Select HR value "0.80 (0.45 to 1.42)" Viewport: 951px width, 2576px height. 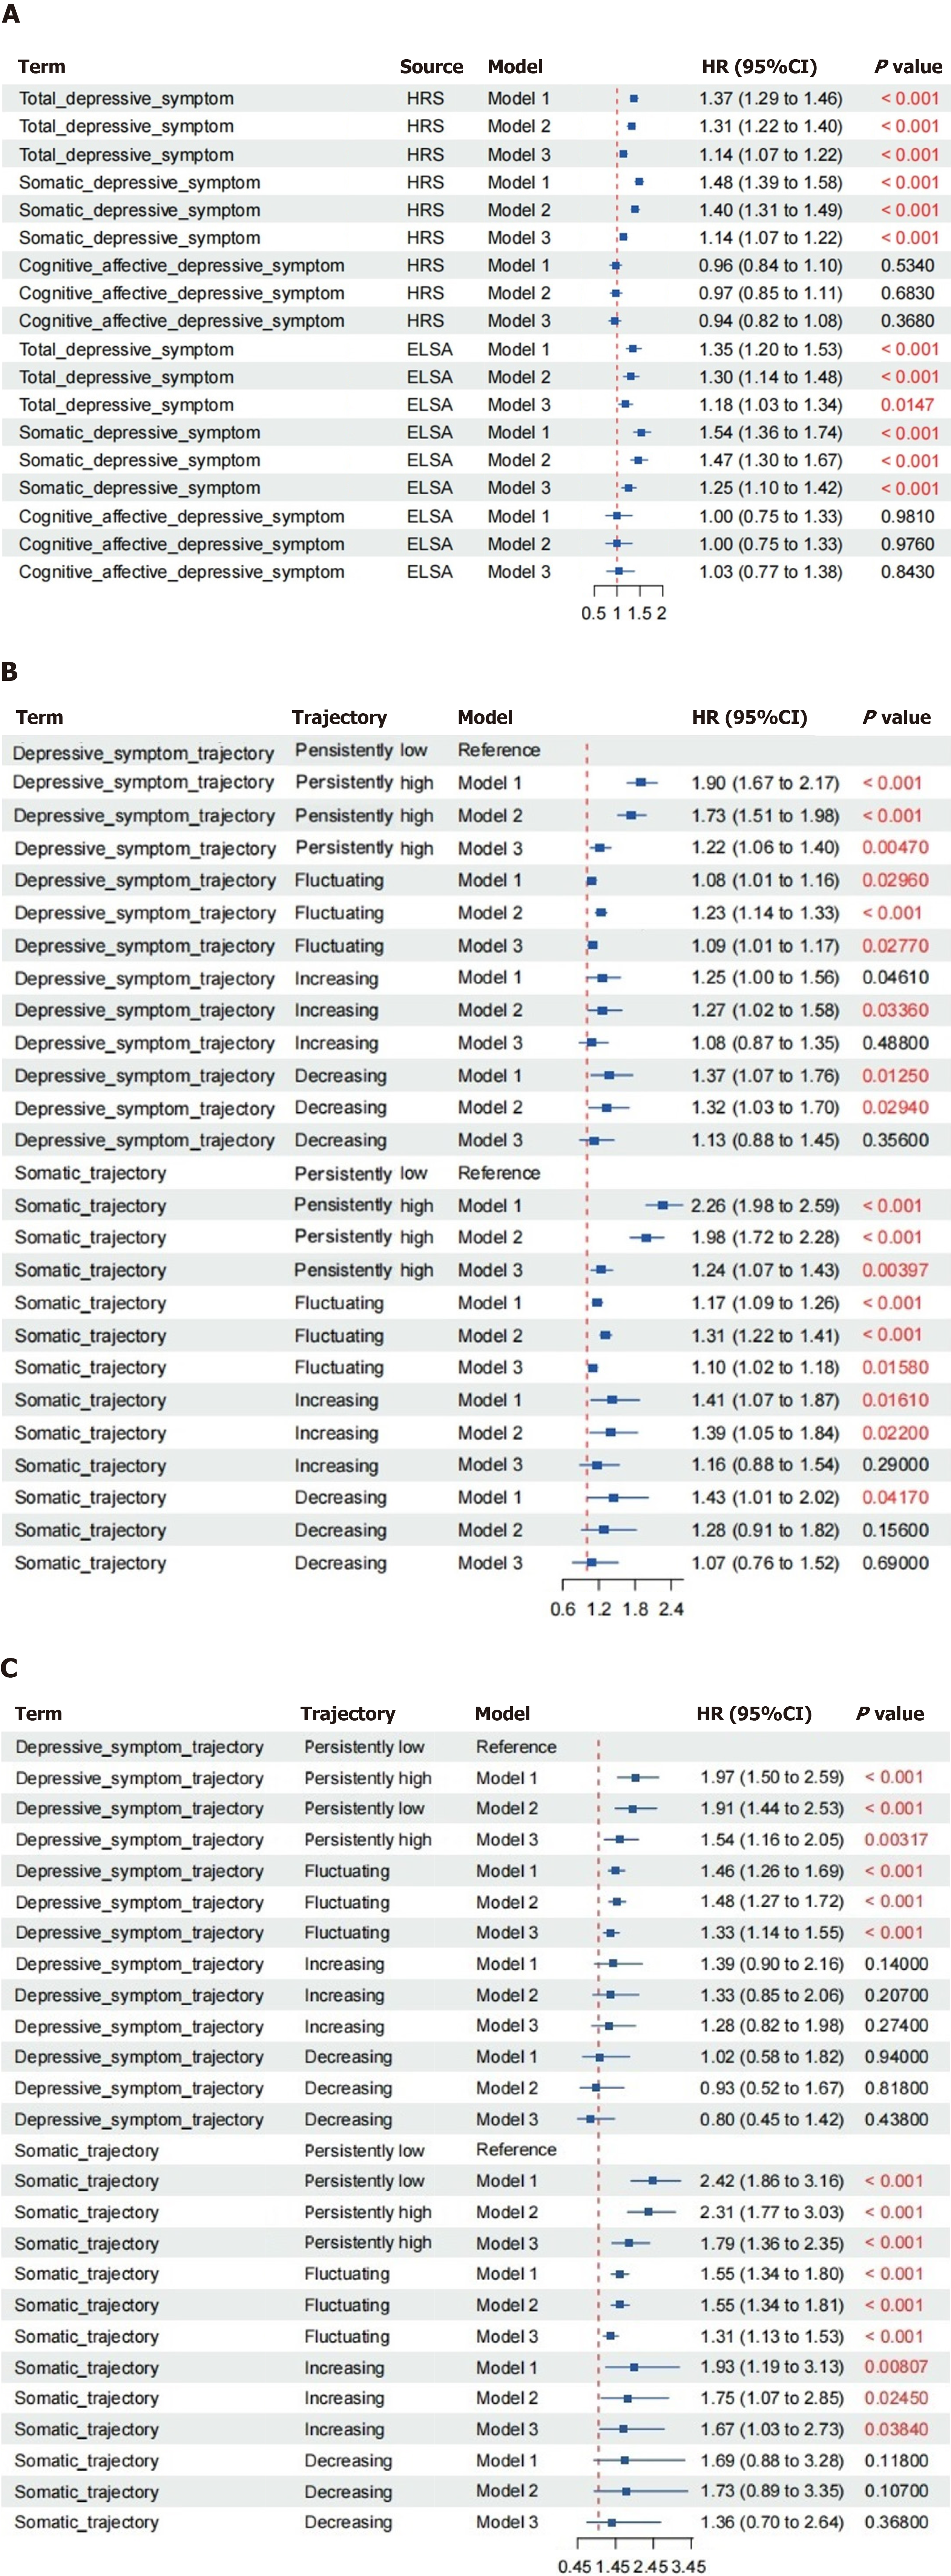(x=772, y=2119)
